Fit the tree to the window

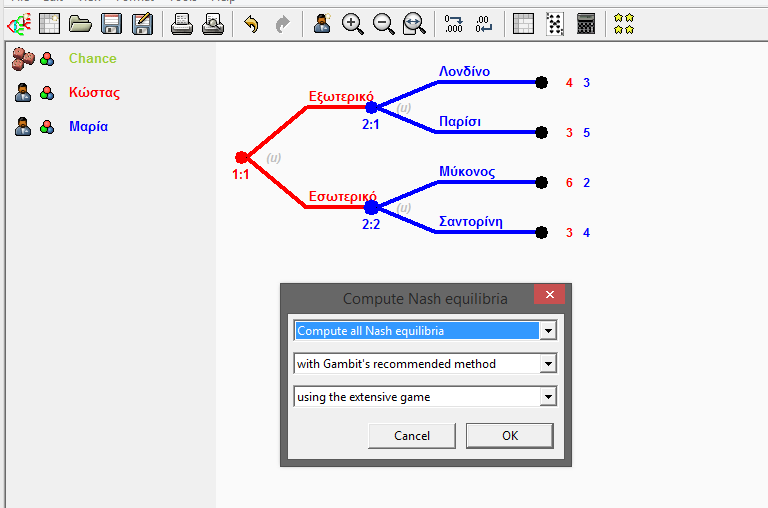point(414,24)
